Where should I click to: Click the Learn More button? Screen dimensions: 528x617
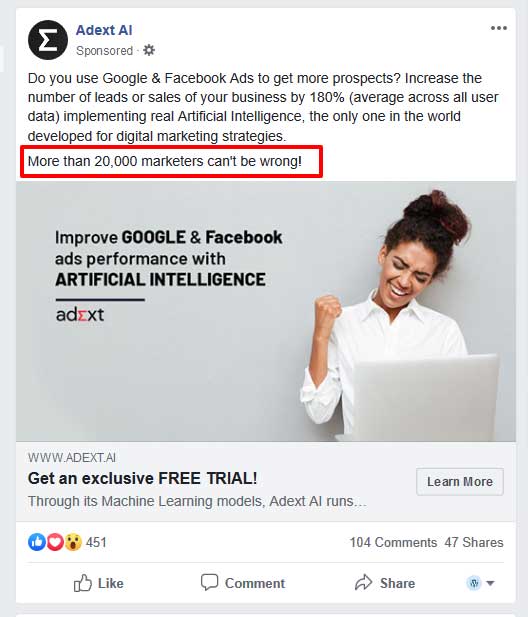pyautogui.click(x=460, y=482)
